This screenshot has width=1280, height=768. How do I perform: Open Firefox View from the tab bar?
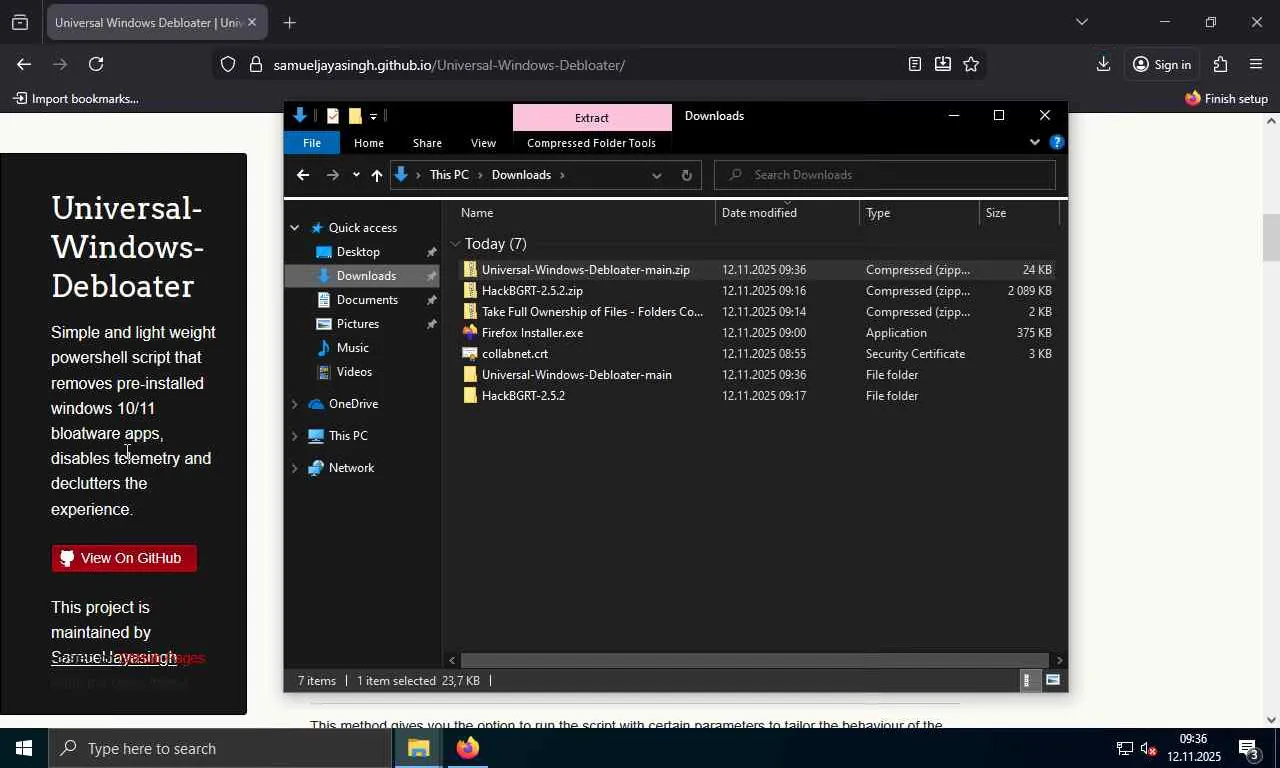[20, 22]
